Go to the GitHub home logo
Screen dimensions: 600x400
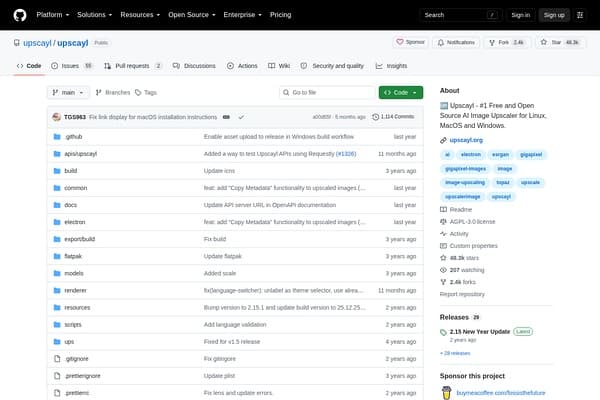[x=20, y=15]
